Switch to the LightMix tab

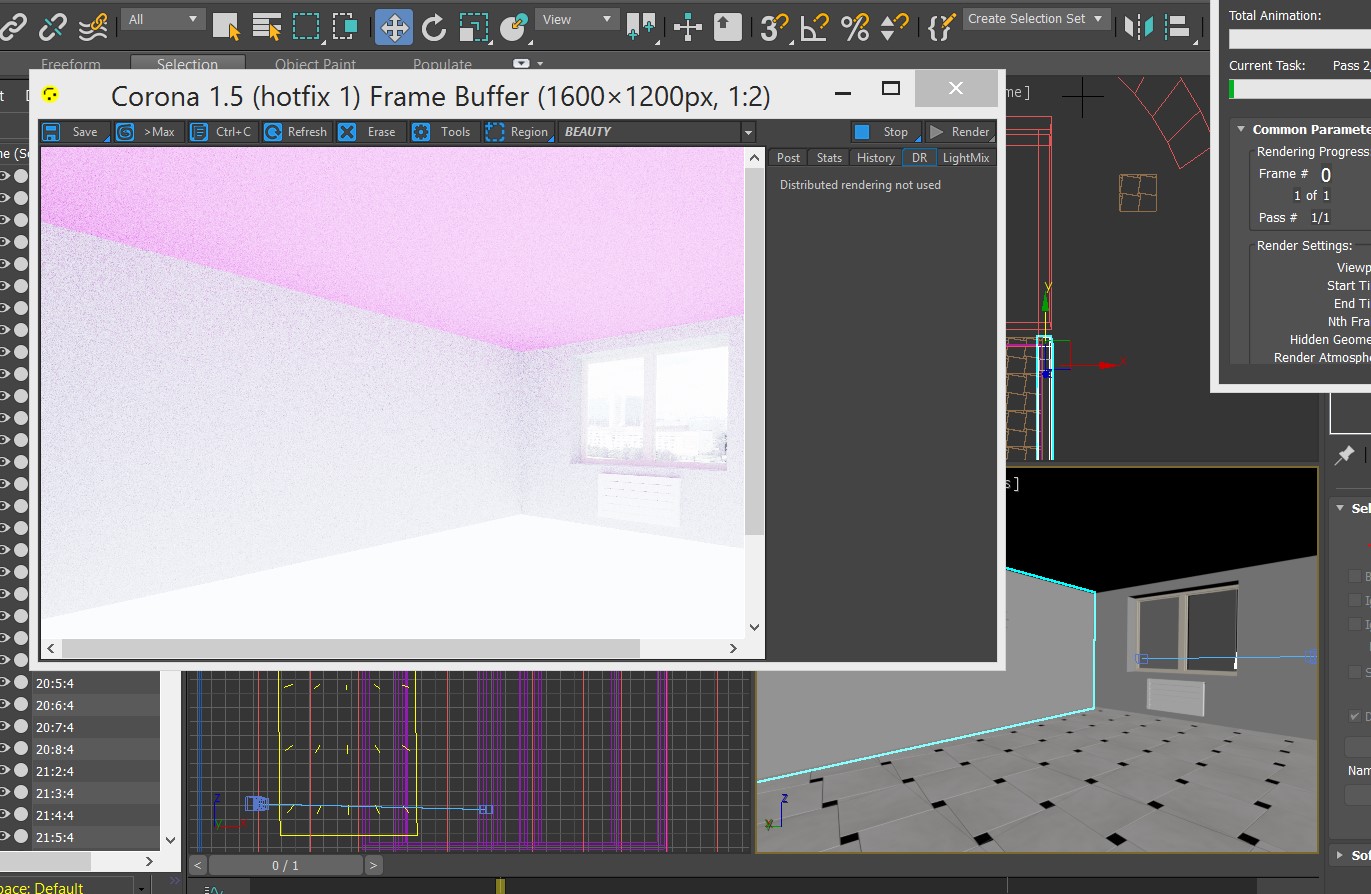click(965, 158)
